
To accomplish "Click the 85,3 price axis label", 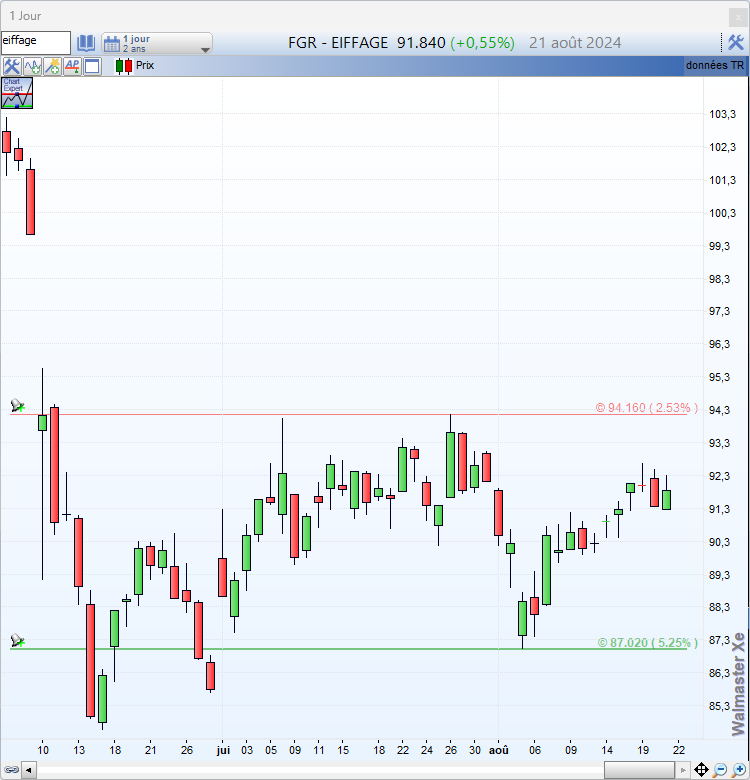I will tap(719, 706).
